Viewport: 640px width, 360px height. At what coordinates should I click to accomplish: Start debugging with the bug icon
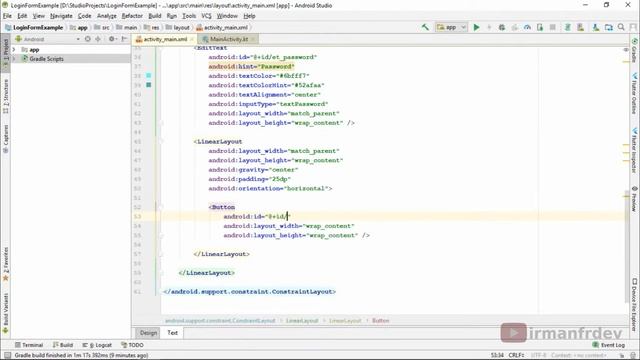click(502, 27)
